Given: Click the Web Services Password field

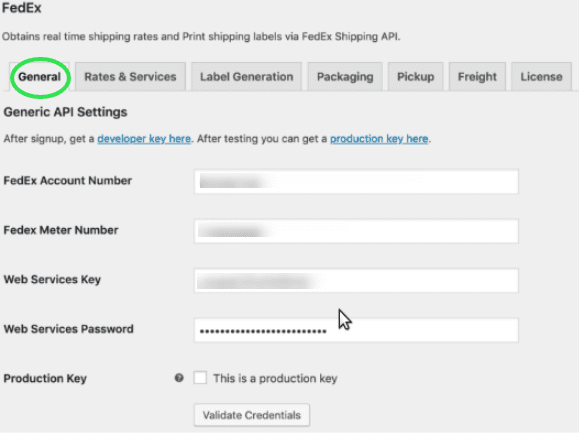Looking at the screenshot, I should coord(356,330).
